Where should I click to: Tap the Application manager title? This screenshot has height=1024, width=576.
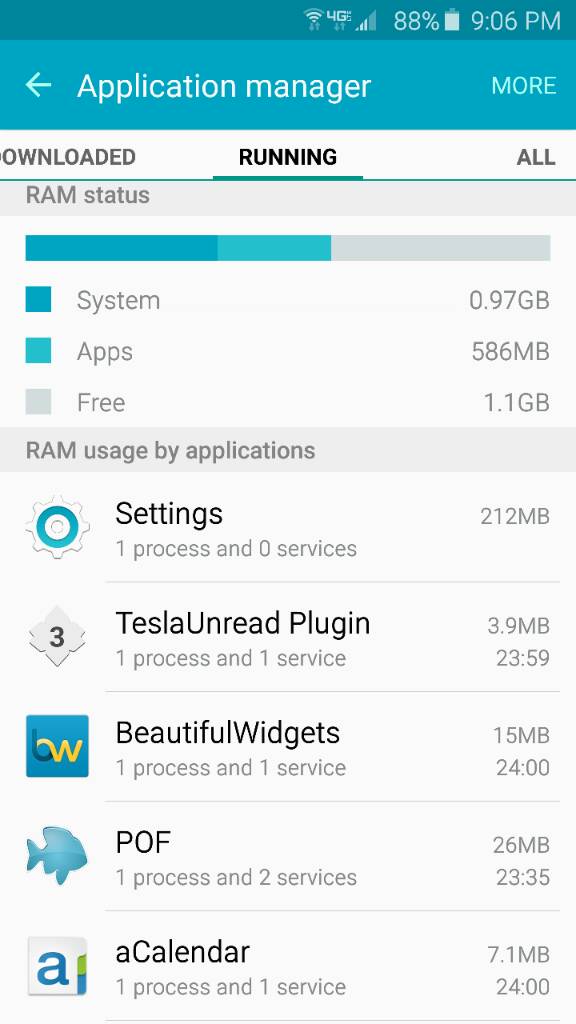[224, 86]
